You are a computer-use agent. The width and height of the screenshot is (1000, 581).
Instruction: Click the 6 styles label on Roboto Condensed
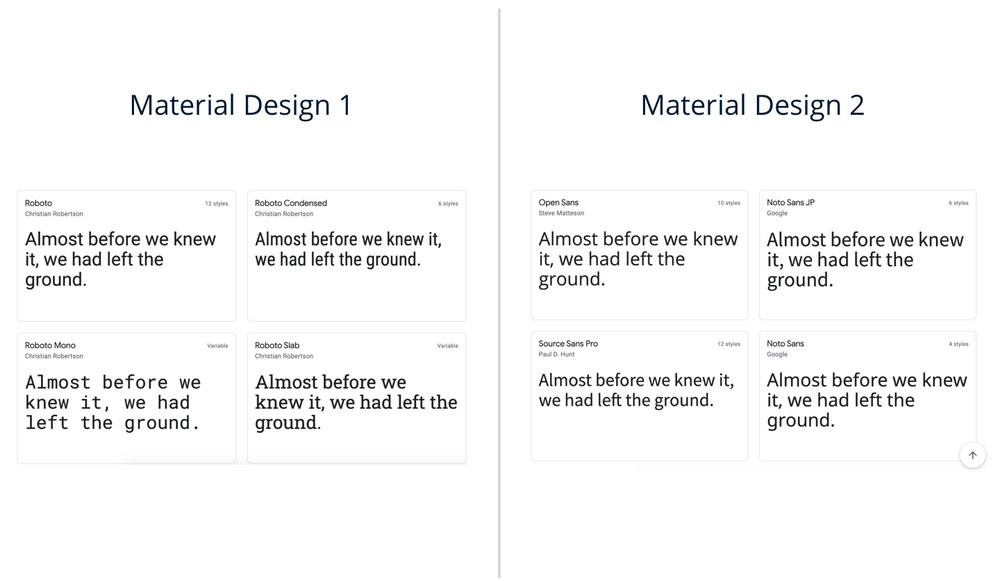click(x=447, y=203)
